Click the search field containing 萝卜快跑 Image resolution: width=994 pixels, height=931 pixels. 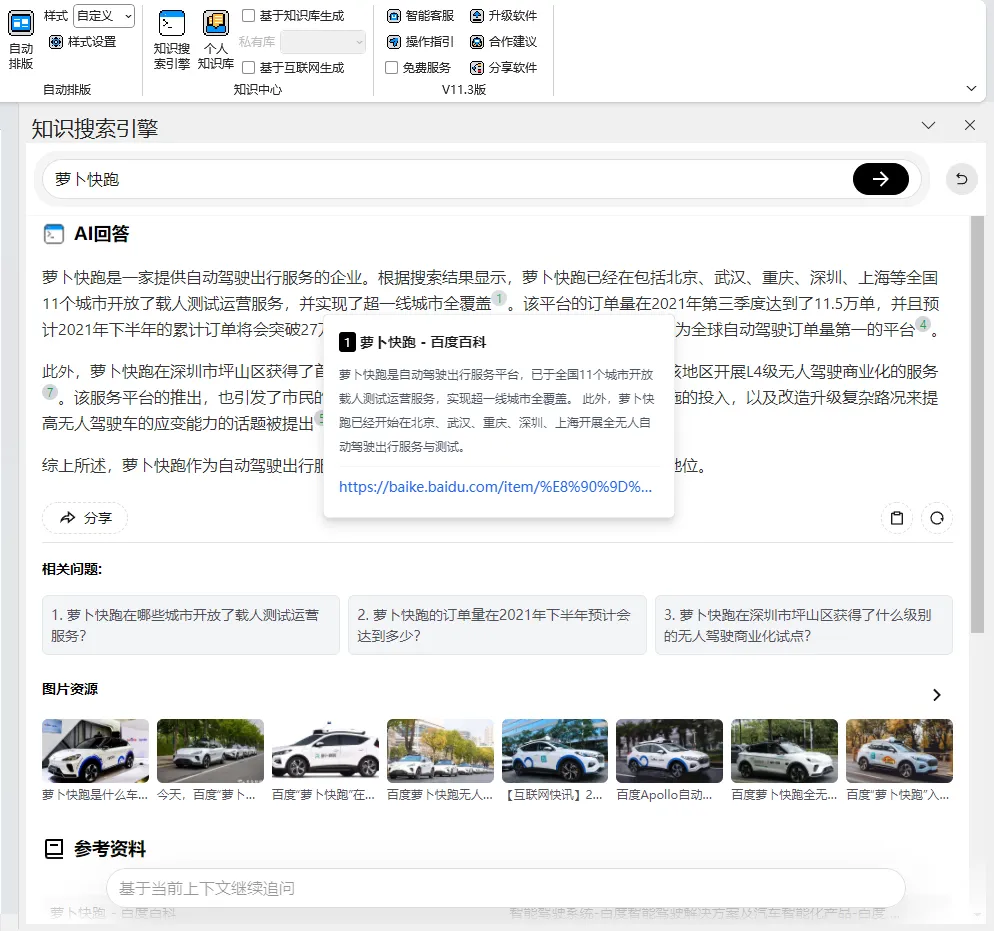[446, 179]
